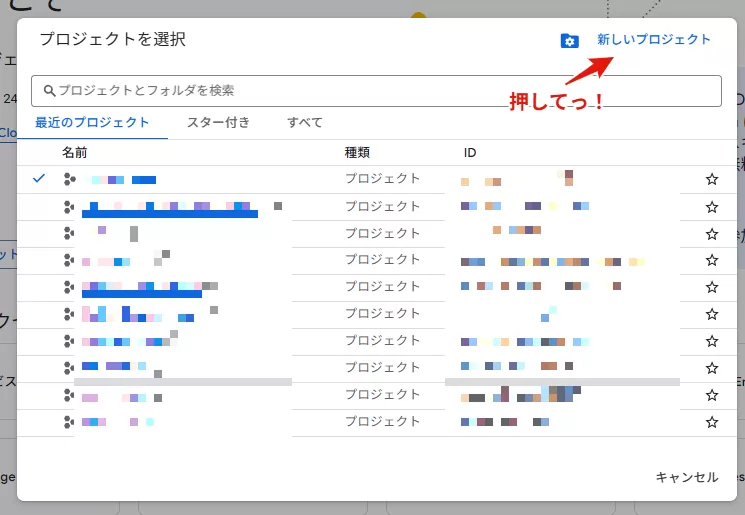Toggle the star on the fourth project row
Viewport: 745px width, 515px height.
(x=712, y=260)
